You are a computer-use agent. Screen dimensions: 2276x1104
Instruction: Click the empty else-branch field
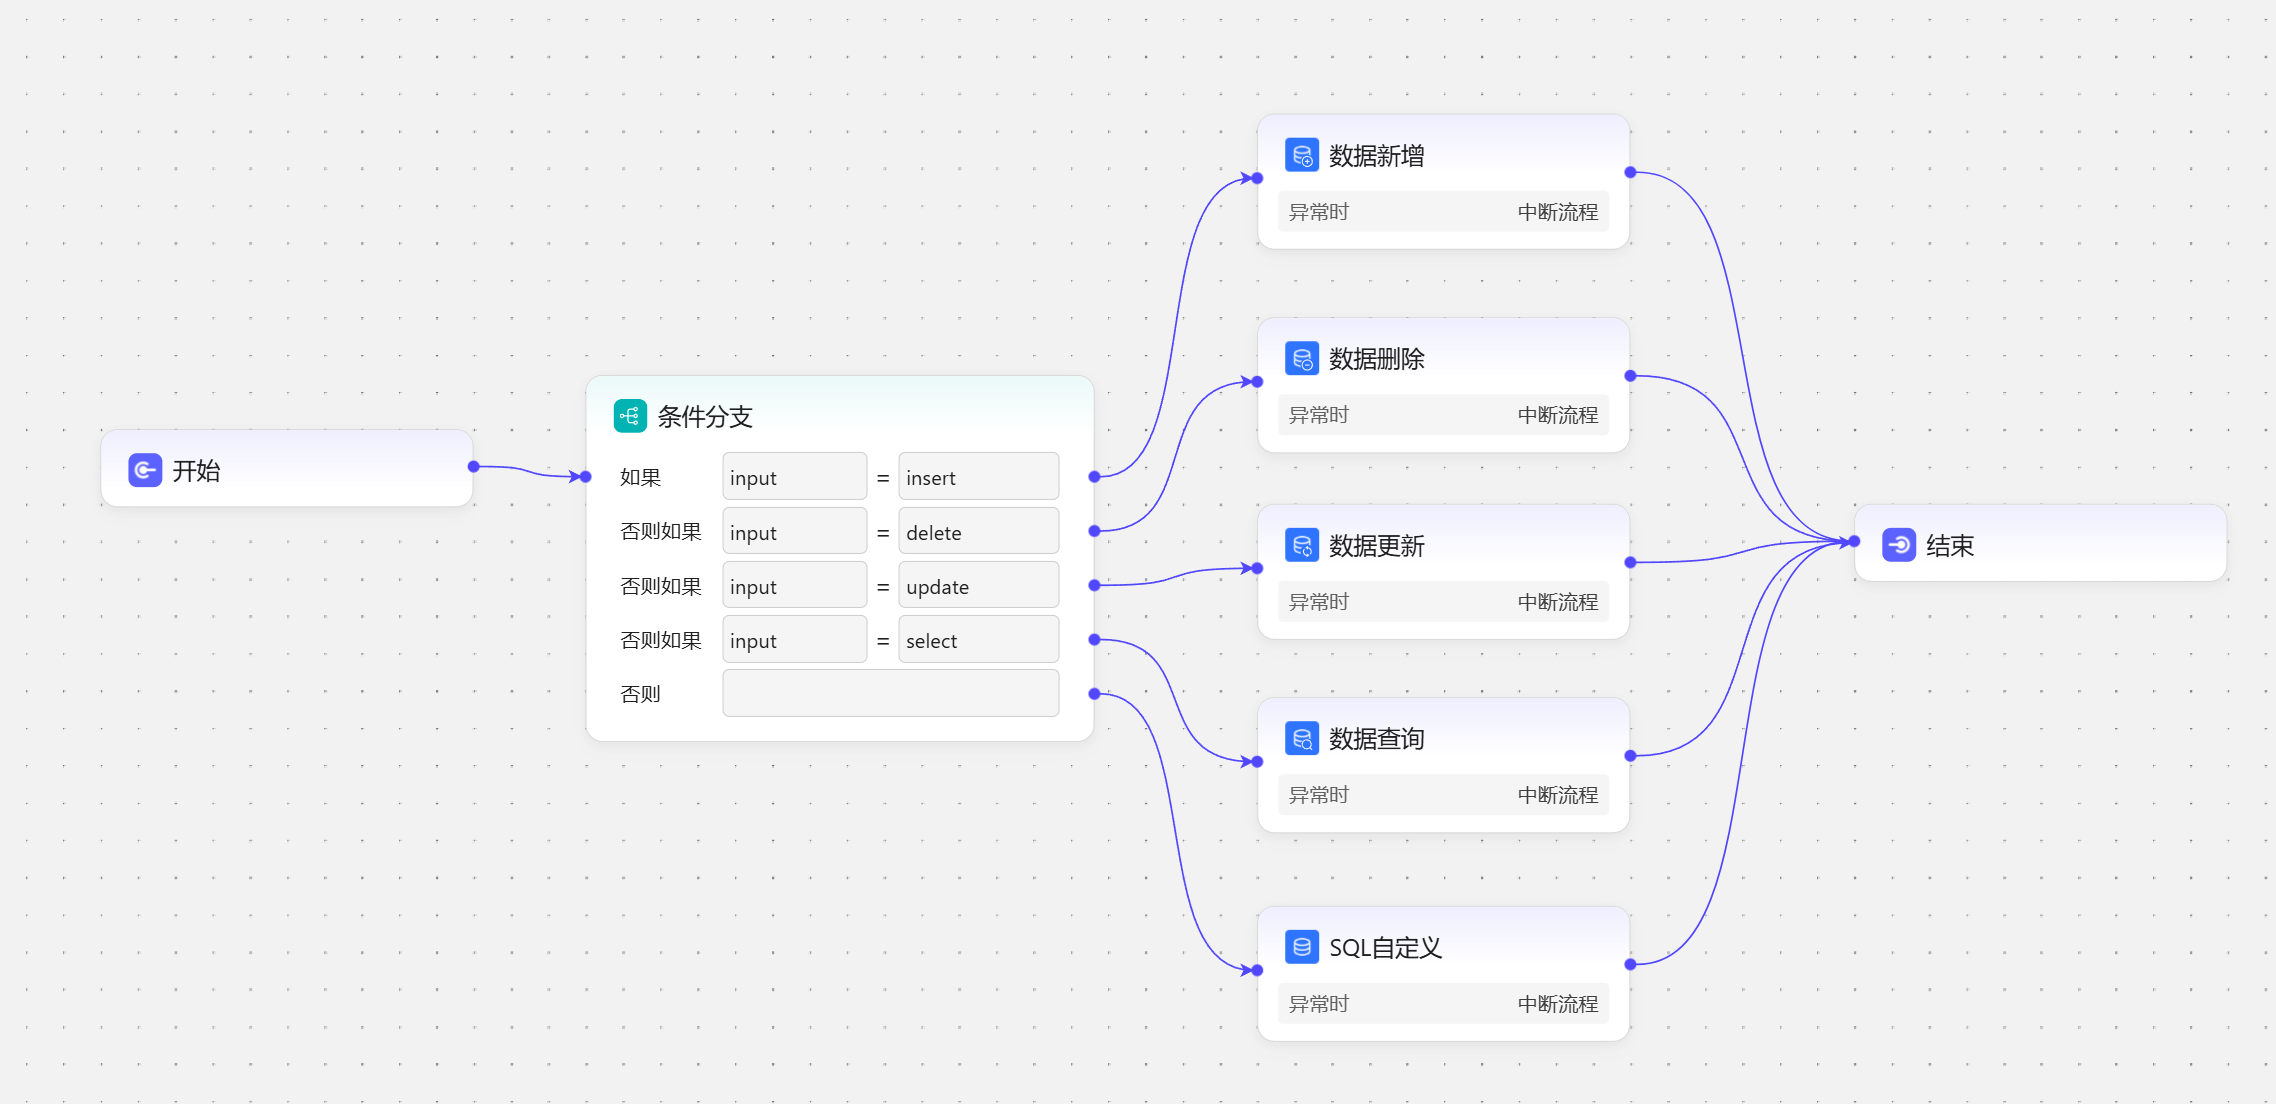click(x=890, y=694)
